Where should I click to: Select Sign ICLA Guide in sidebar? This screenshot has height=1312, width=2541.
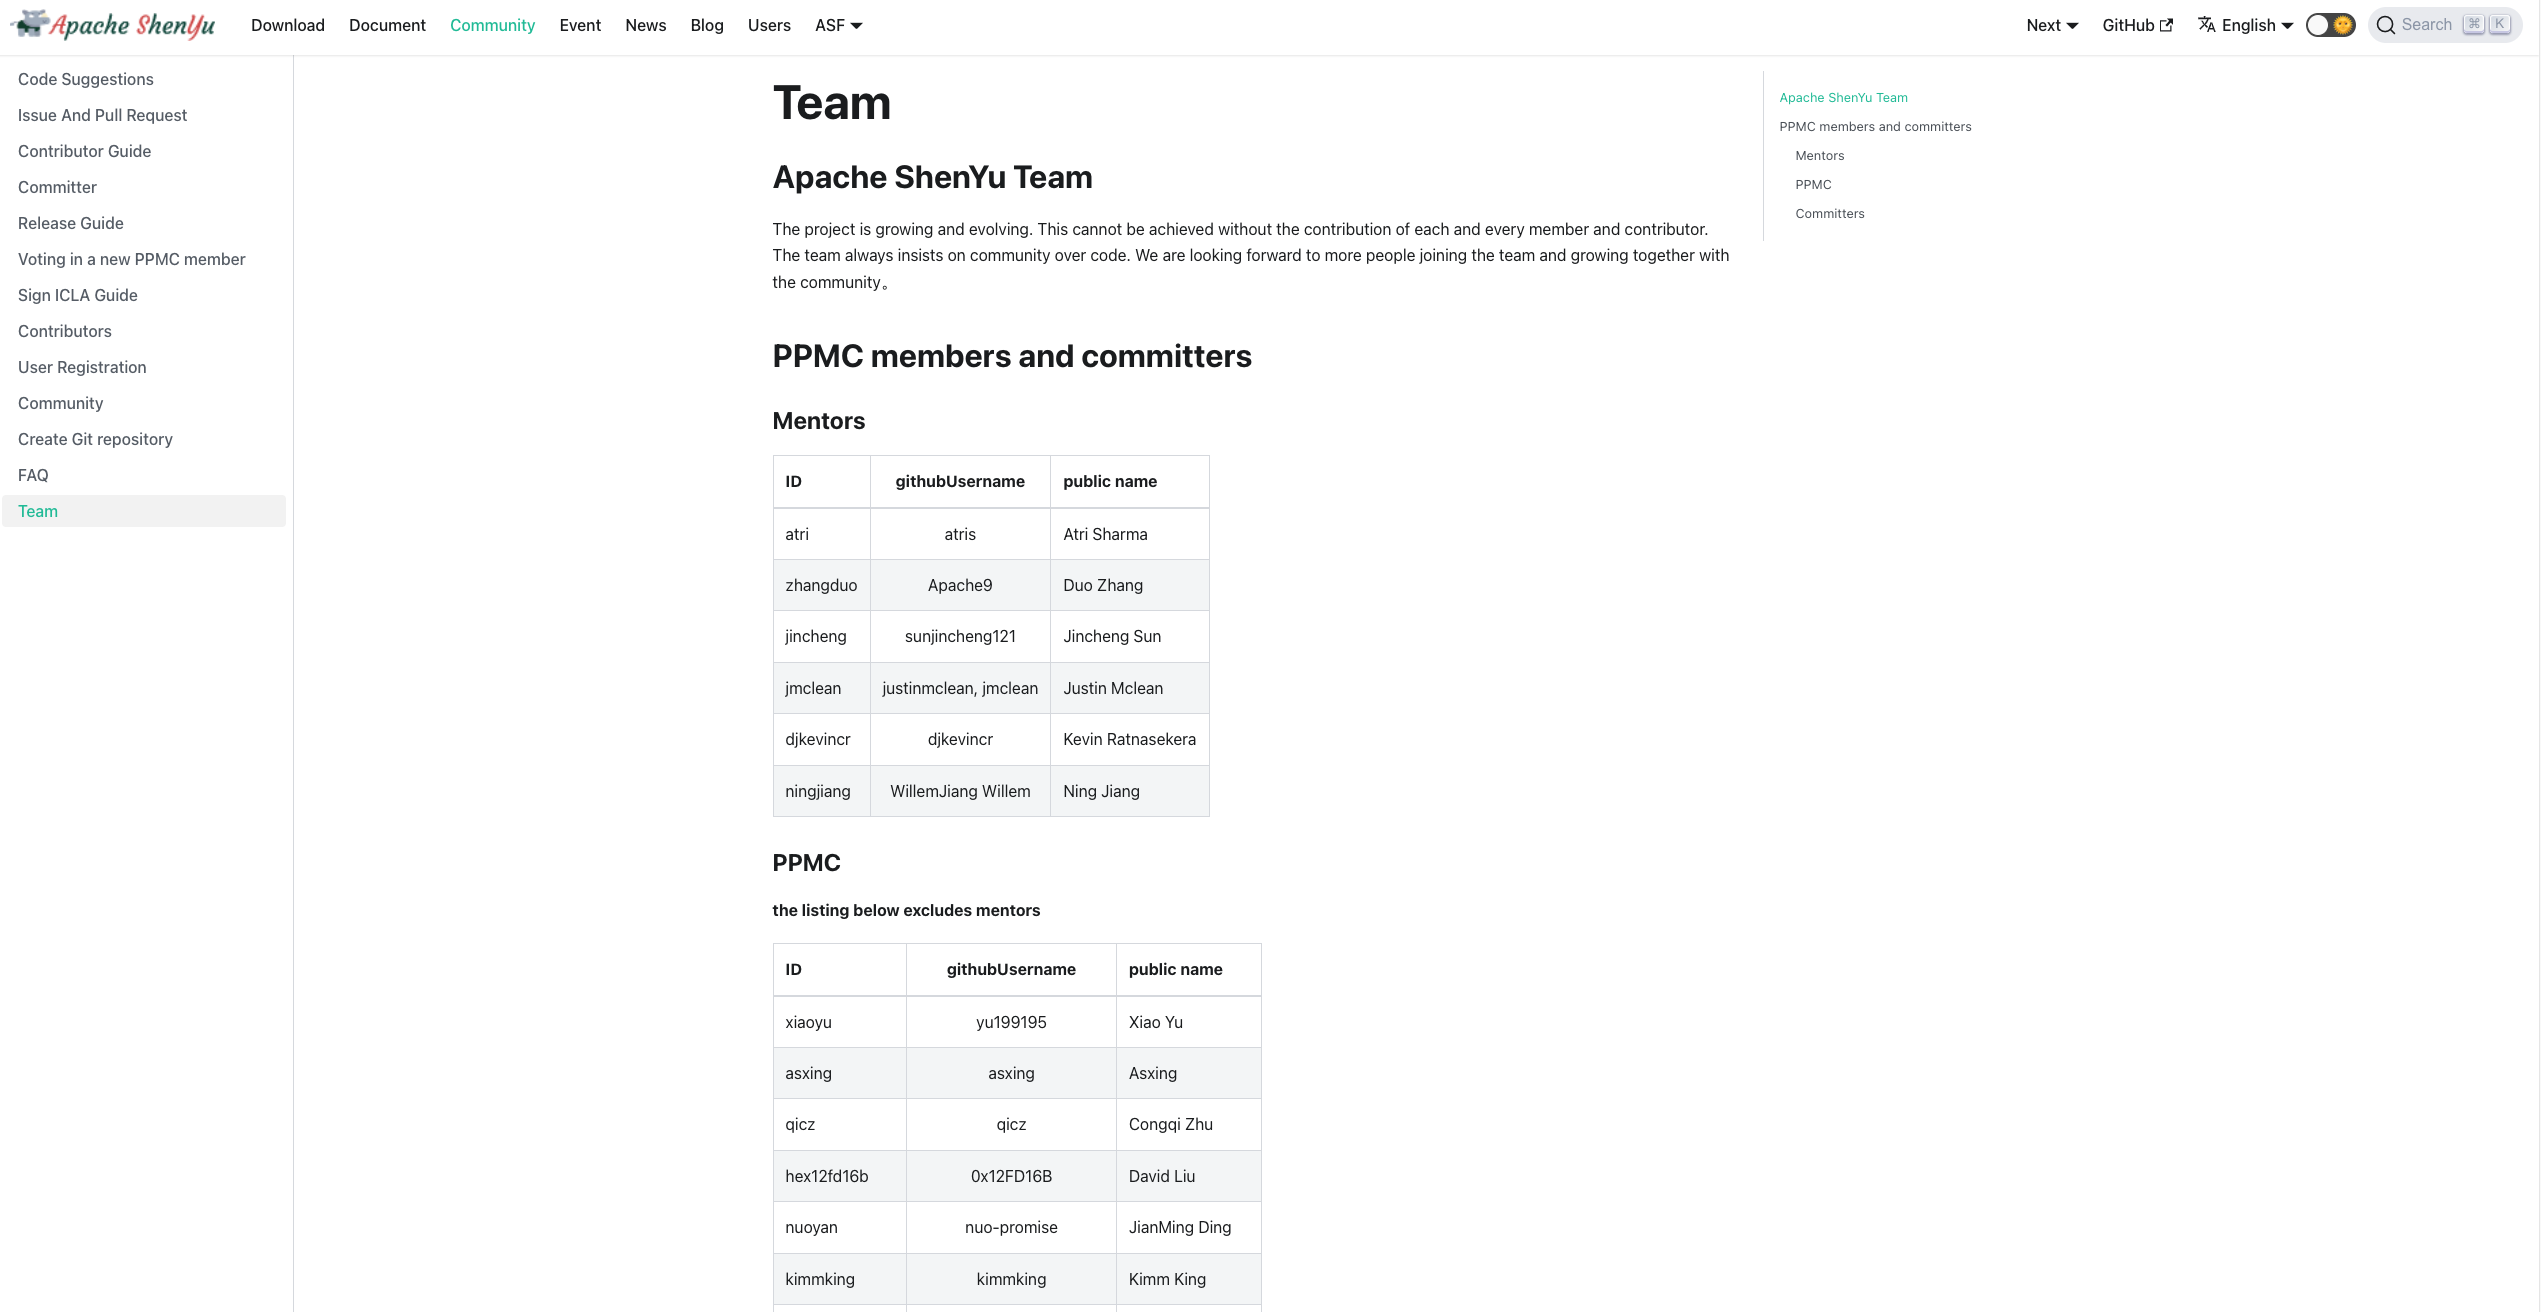[78, 295]
